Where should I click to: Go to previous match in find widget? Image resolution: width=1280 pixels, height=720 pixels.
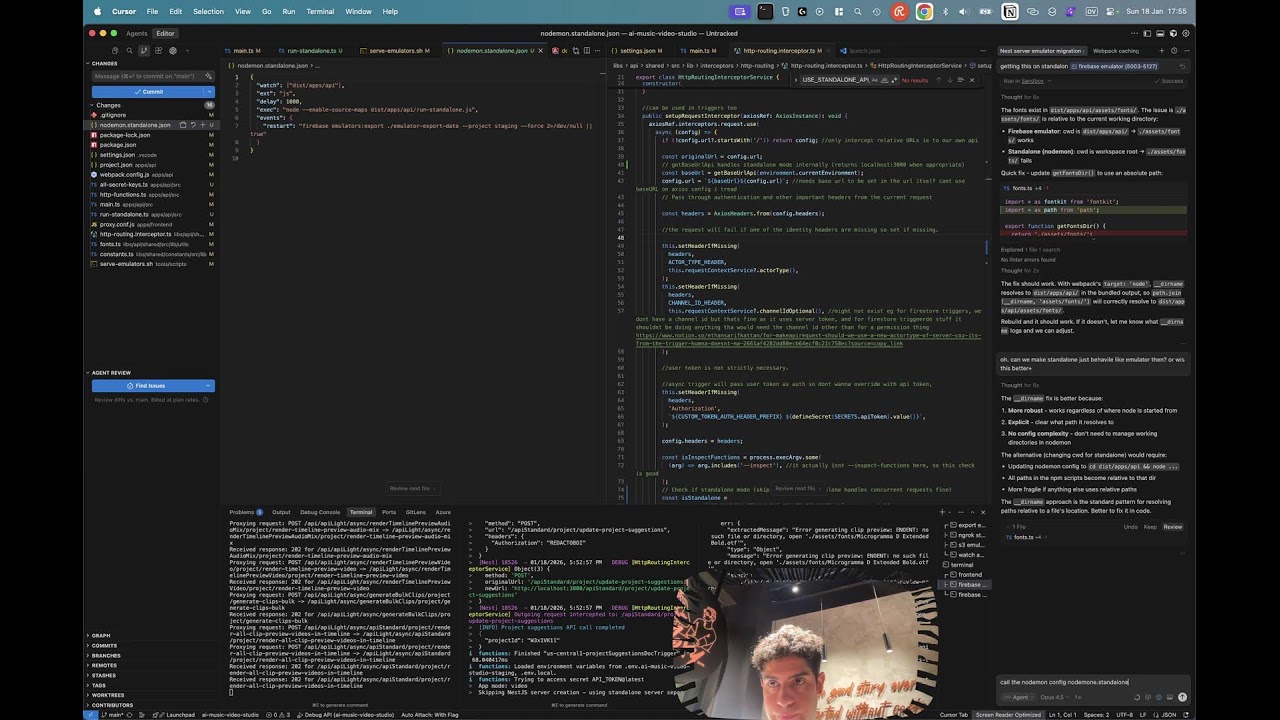[x=939, y=80]
